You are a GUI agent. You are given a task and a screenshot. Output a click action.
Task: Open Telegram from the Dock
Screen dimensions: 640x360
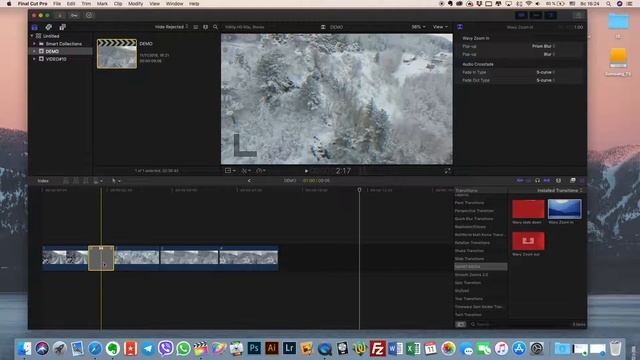(x=148, y=348)
